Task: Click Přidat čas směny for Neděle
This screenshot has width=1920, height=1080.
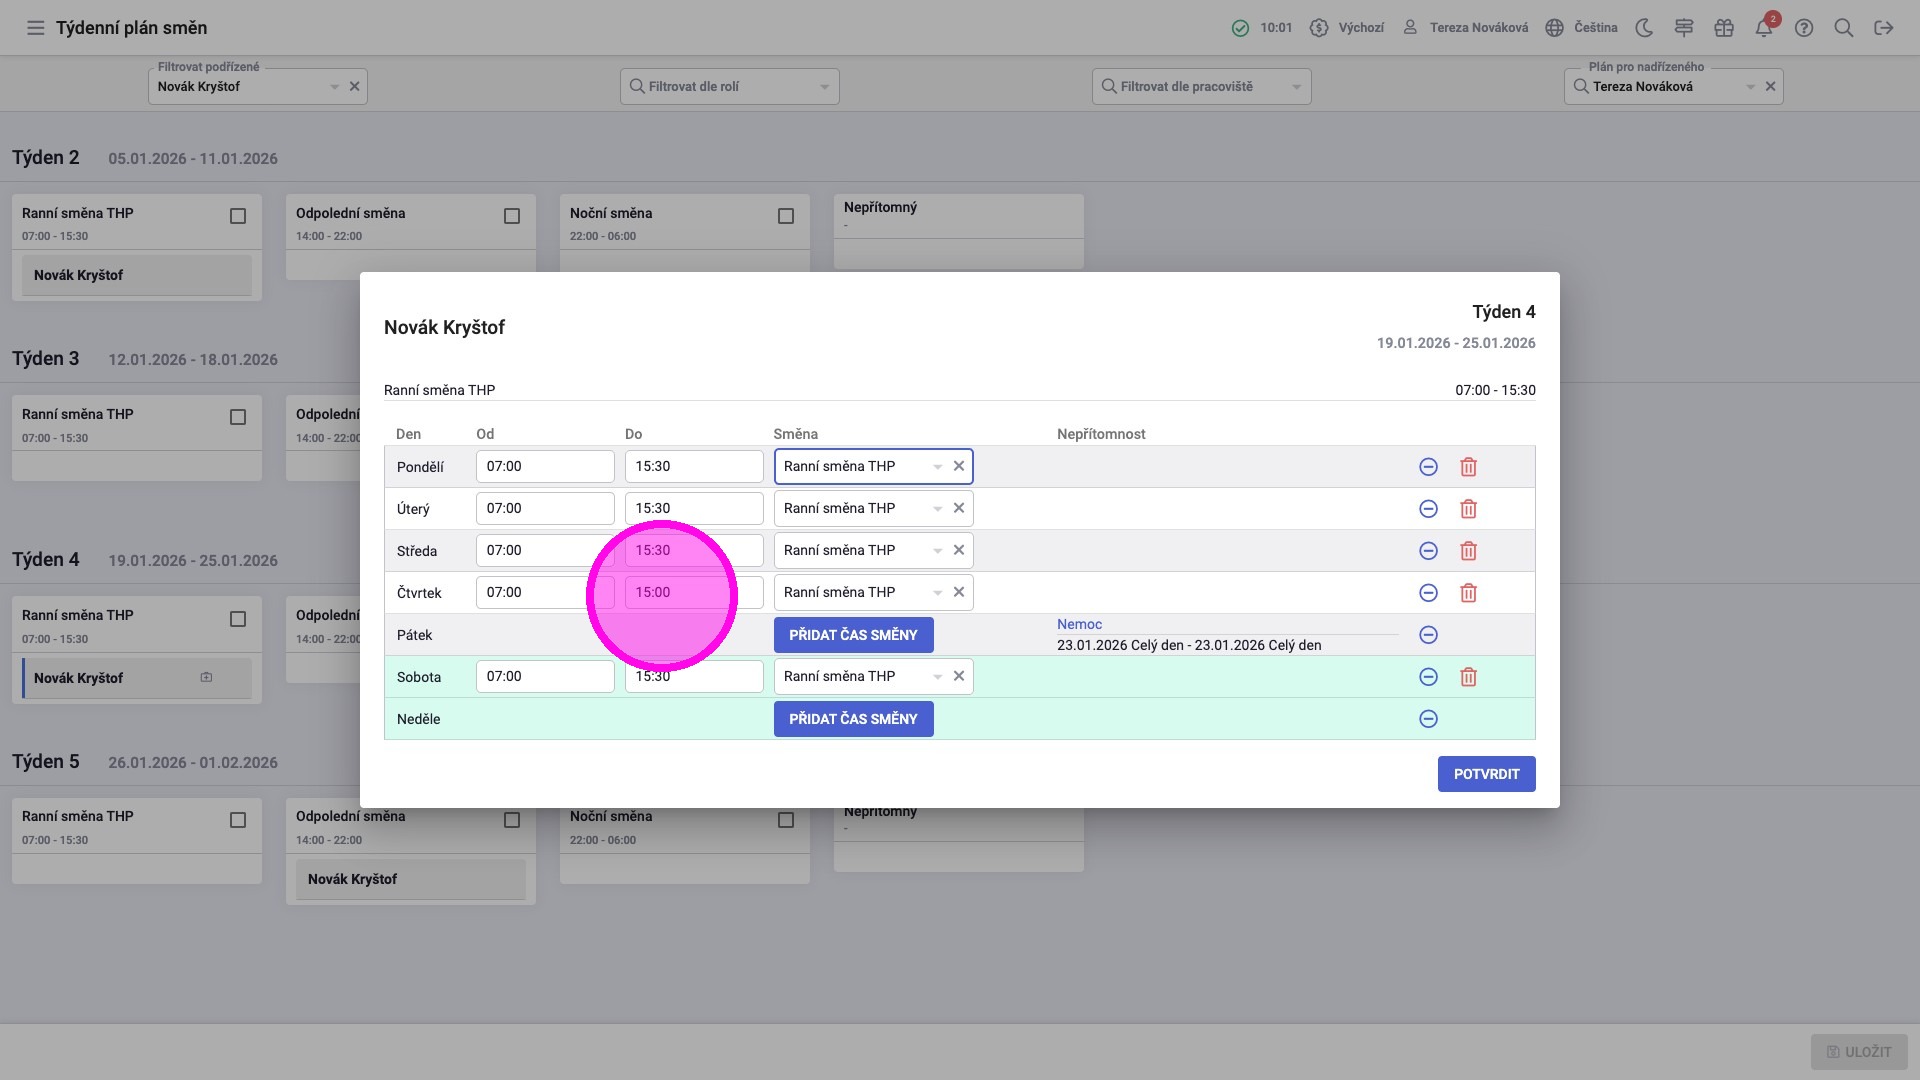Action: click(x=853, y=719)
